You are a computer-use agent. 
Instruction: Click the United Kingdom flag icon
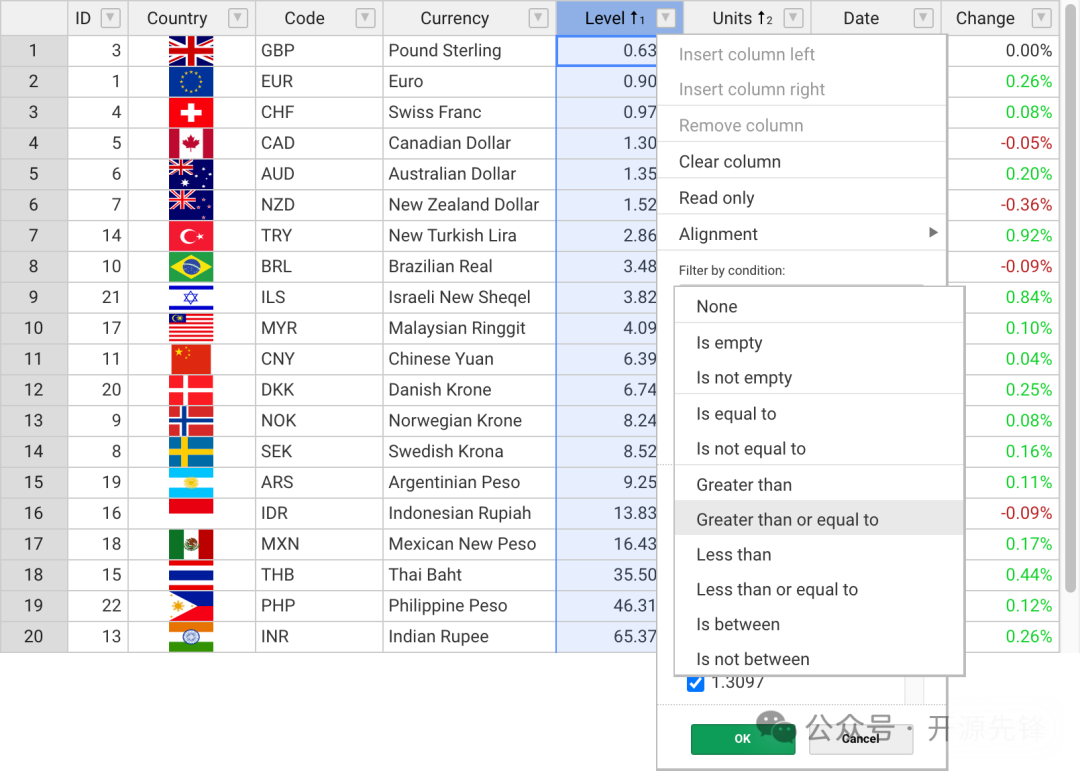click(191, 51)
